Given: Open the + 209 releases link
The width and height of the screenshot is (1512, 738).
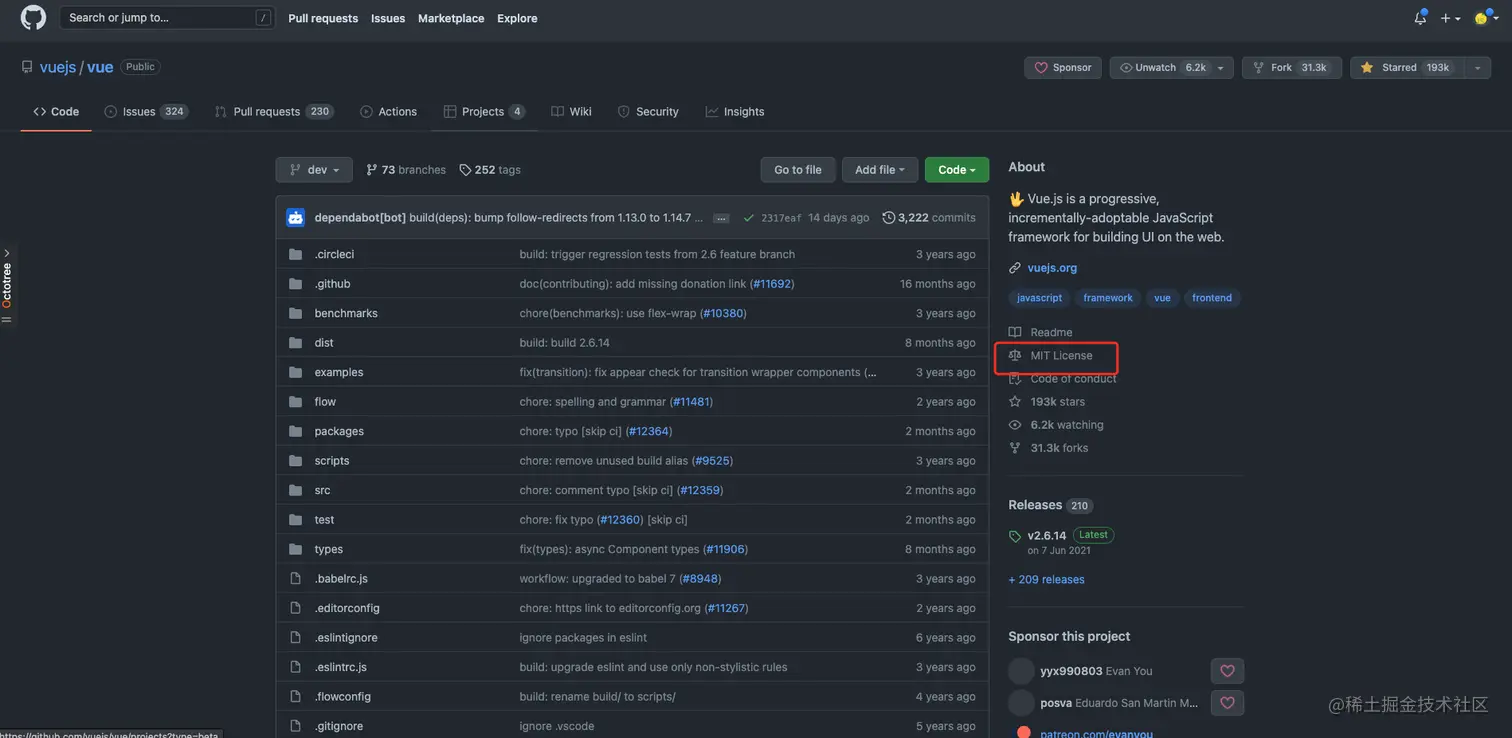Looking at the screenshot, I should (1047, 580).
